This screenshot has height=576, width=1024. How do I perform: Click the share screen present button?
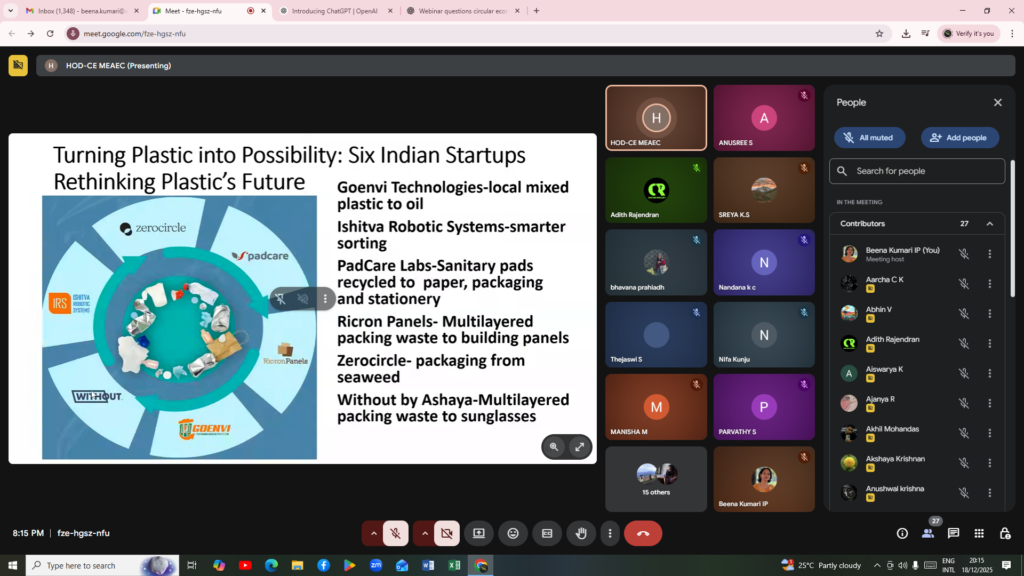coord(479,533)
